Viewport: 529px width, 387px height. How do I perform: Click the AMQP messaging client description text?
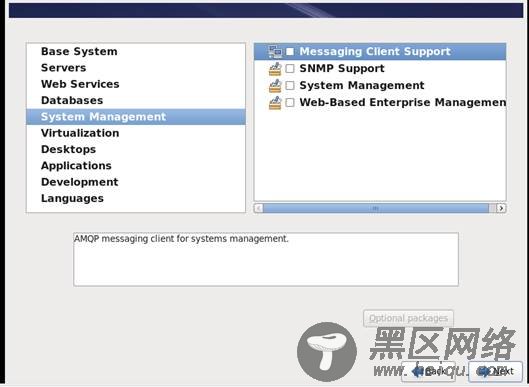[181, 239]
